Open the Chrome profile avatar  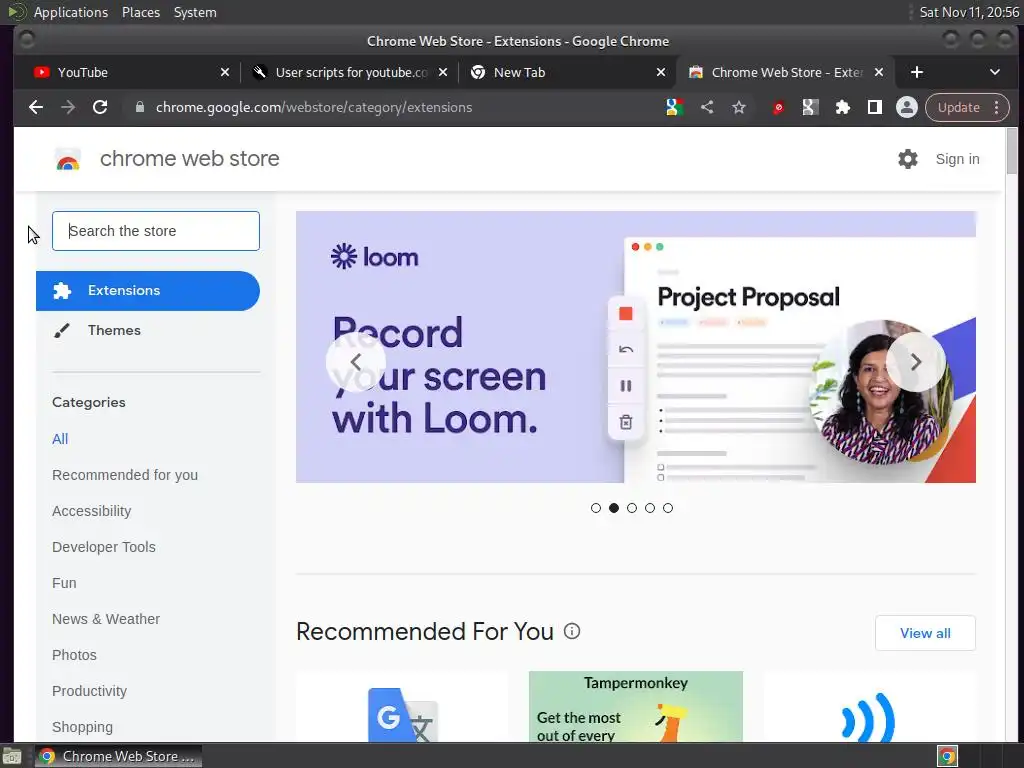[x=906, y=108]
